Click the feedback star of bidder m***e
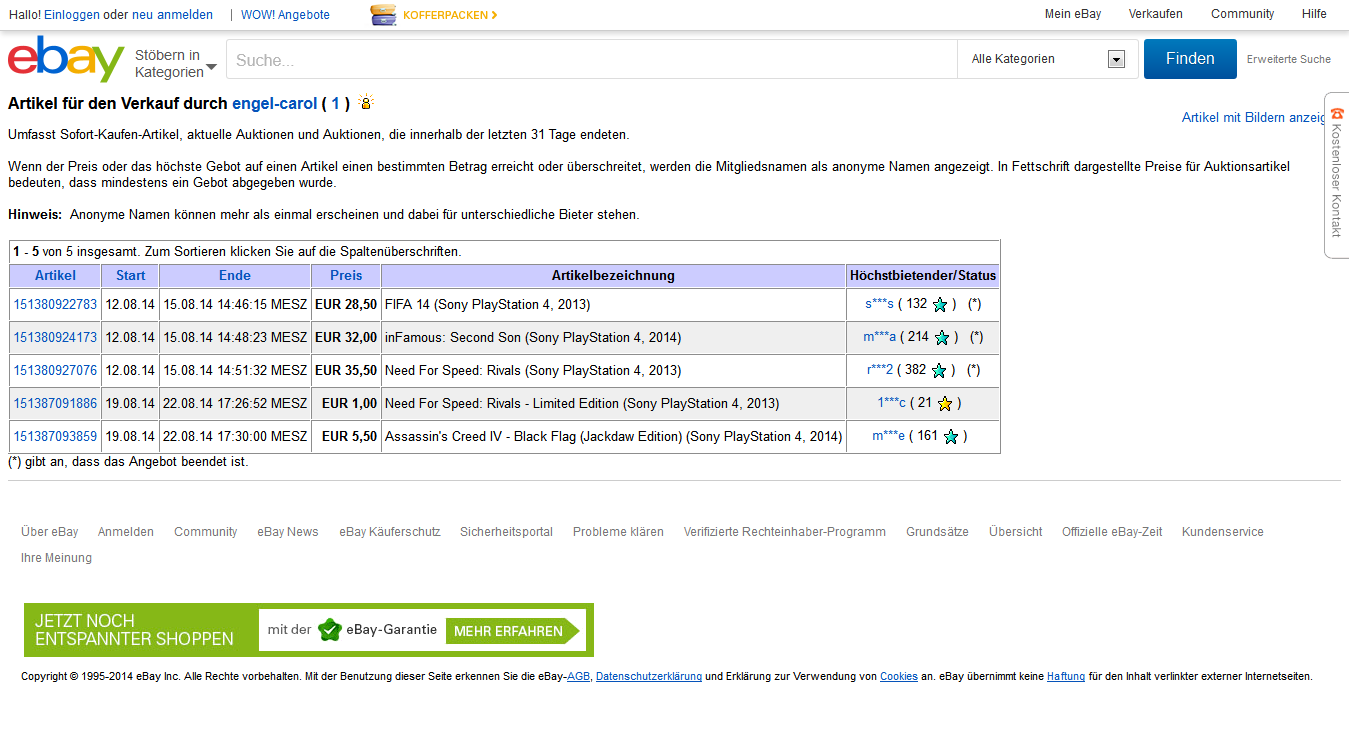Viewport: 1349px width, 735px height. click(951, 436)
